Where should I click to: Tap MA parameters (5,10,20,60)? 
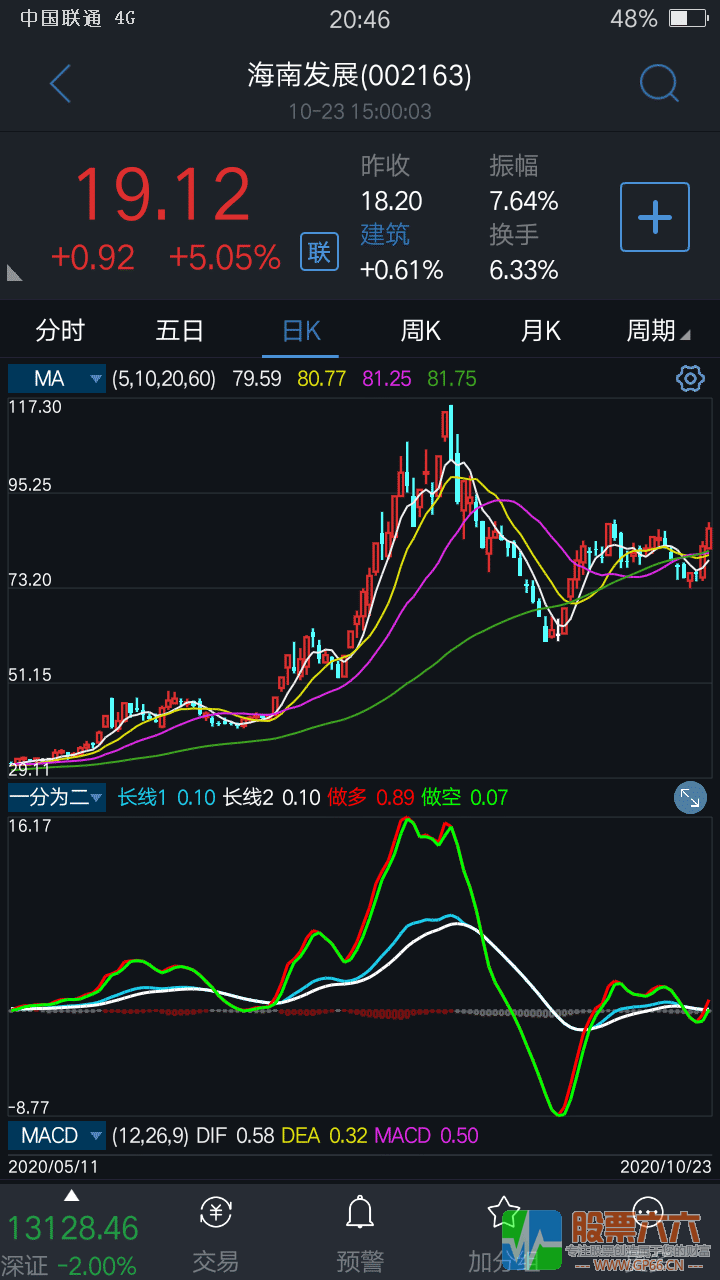pos(163,379)
